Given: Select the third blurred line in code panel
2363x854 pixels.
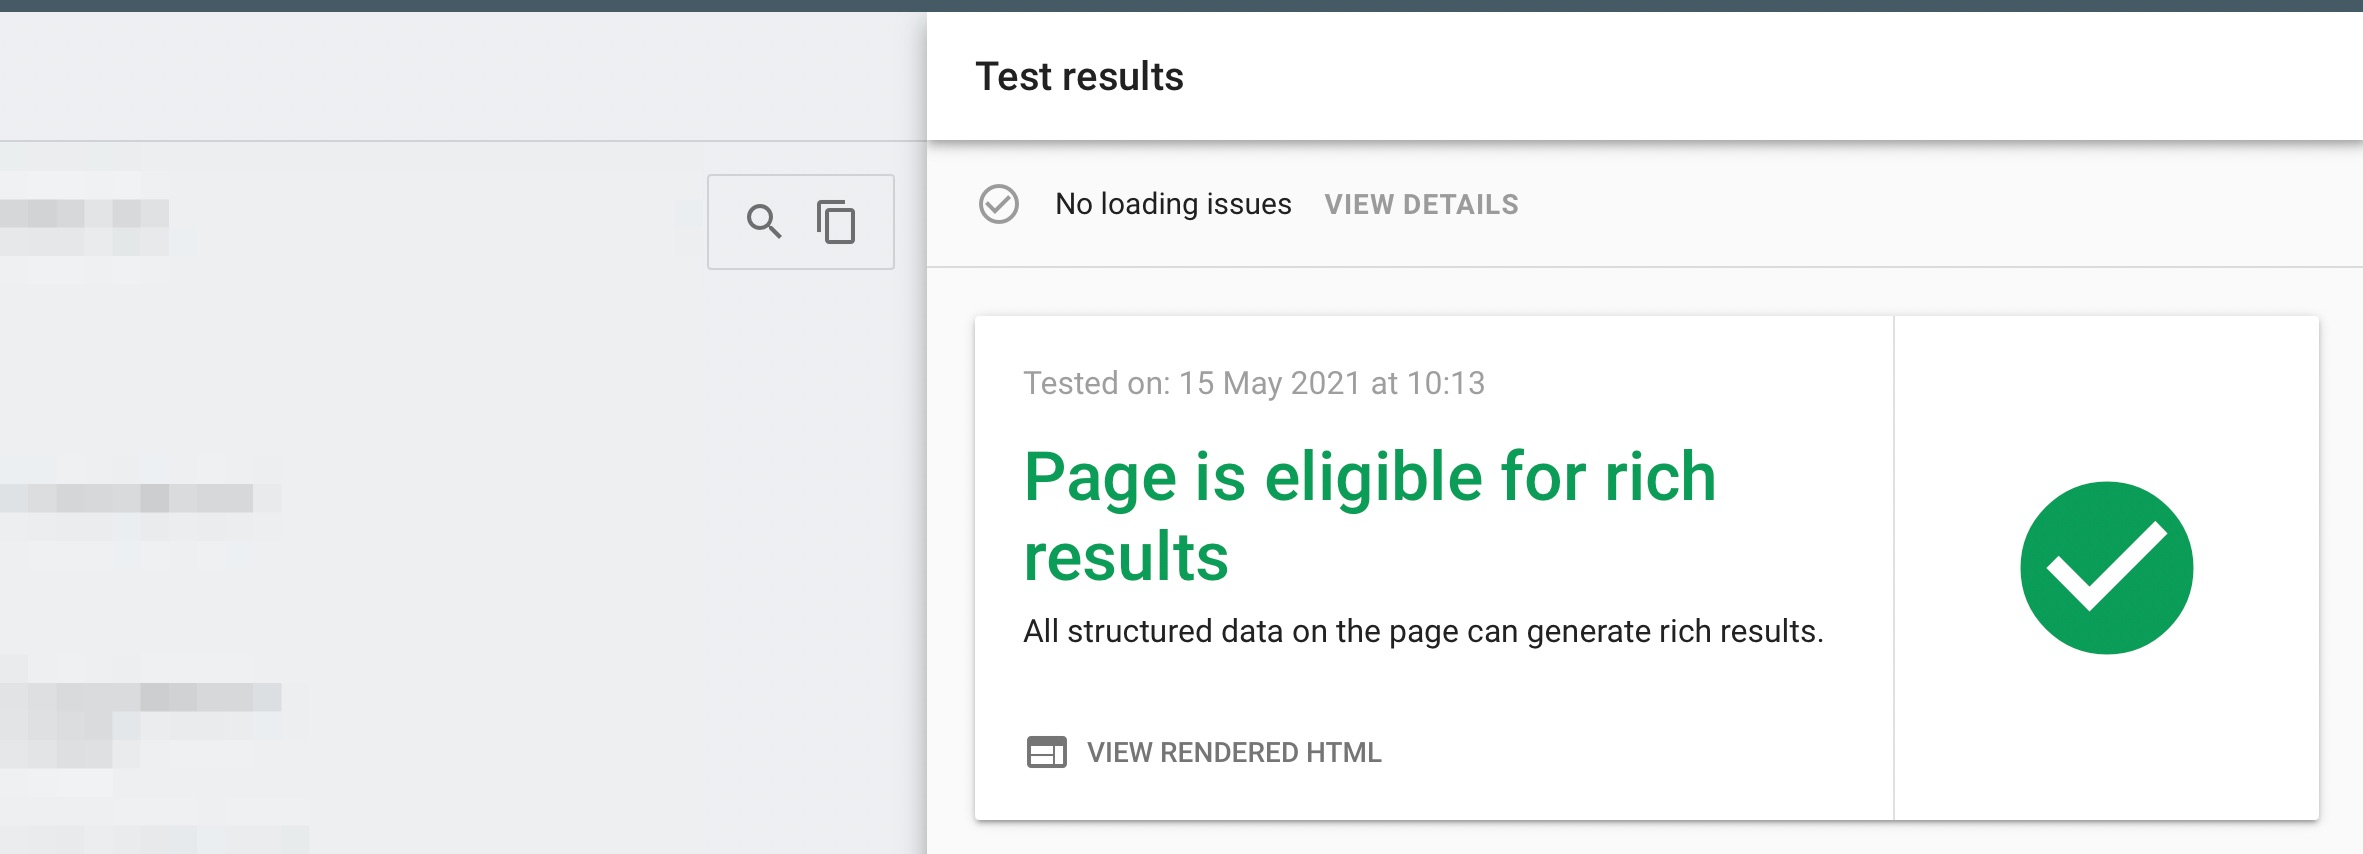Looking at the screenshot, I should coord(140,698).
